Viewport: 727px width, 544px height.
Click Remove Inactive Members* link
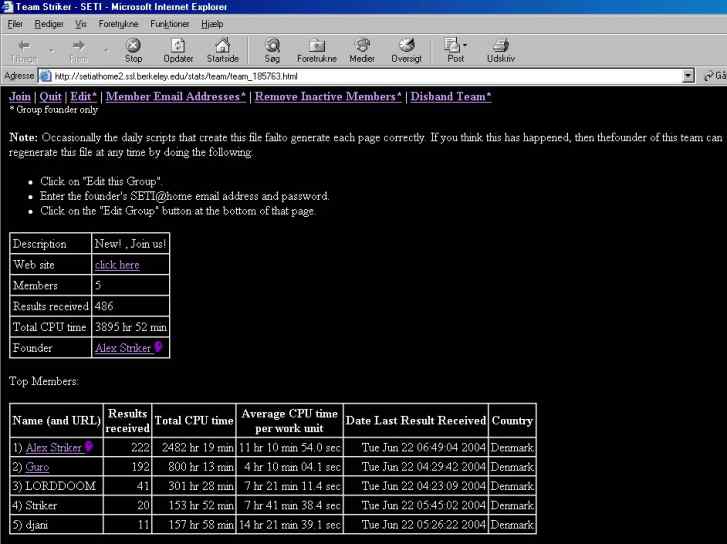(328, 96)
